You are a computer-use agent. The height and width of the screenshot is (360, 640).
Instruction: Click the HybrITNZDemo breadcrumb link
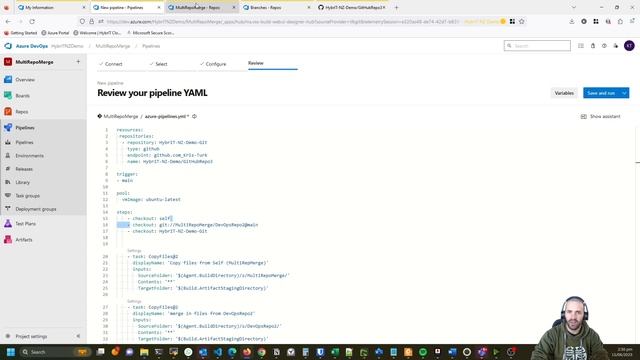click(67, 46)
